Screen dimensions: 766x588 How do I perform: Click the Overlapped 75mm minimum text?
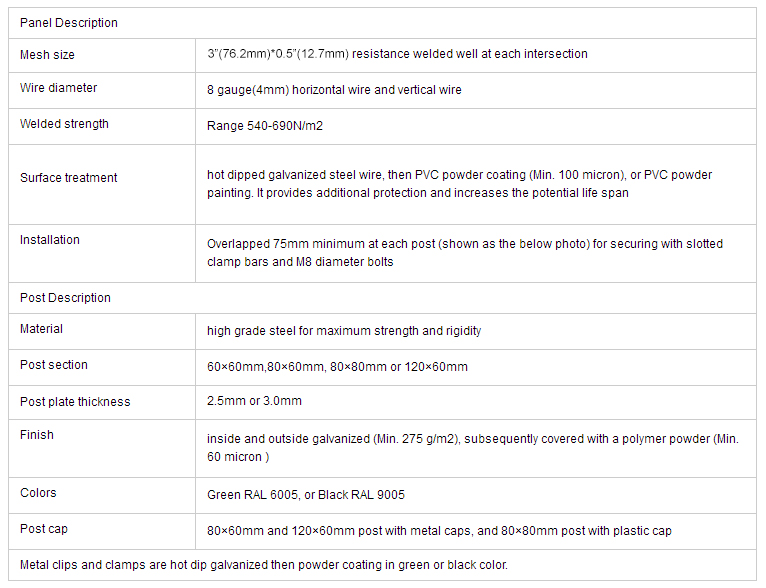[465, 253]
